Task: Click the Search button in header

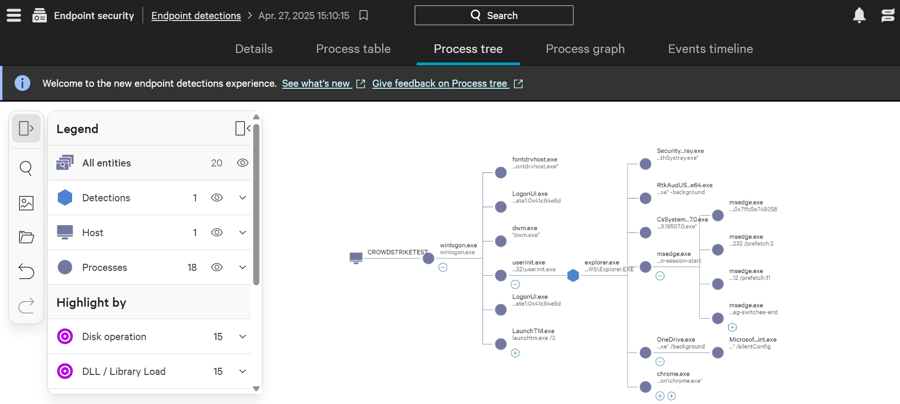Action: coord(494,15)
